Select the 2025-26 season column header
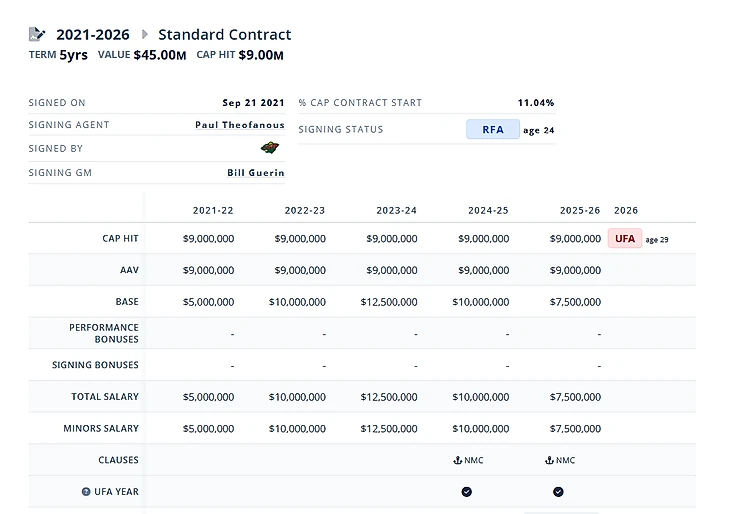This screenshot has width=730, height=514. pyautogui.click(x=580, y=210)
